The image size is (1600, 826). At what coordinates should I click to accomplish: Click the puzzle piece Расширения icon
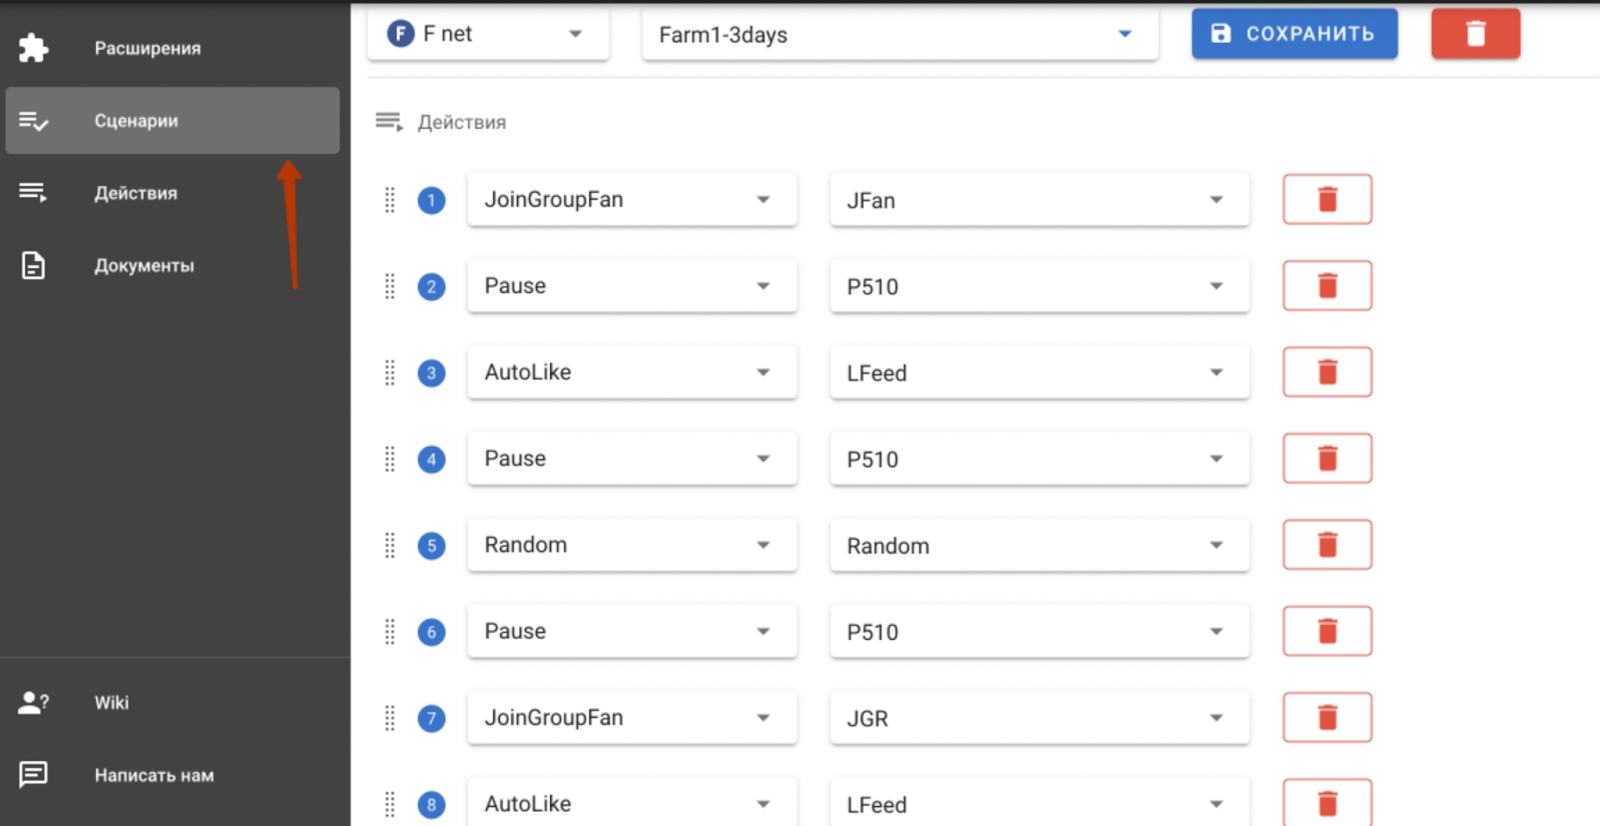point(33,48)
